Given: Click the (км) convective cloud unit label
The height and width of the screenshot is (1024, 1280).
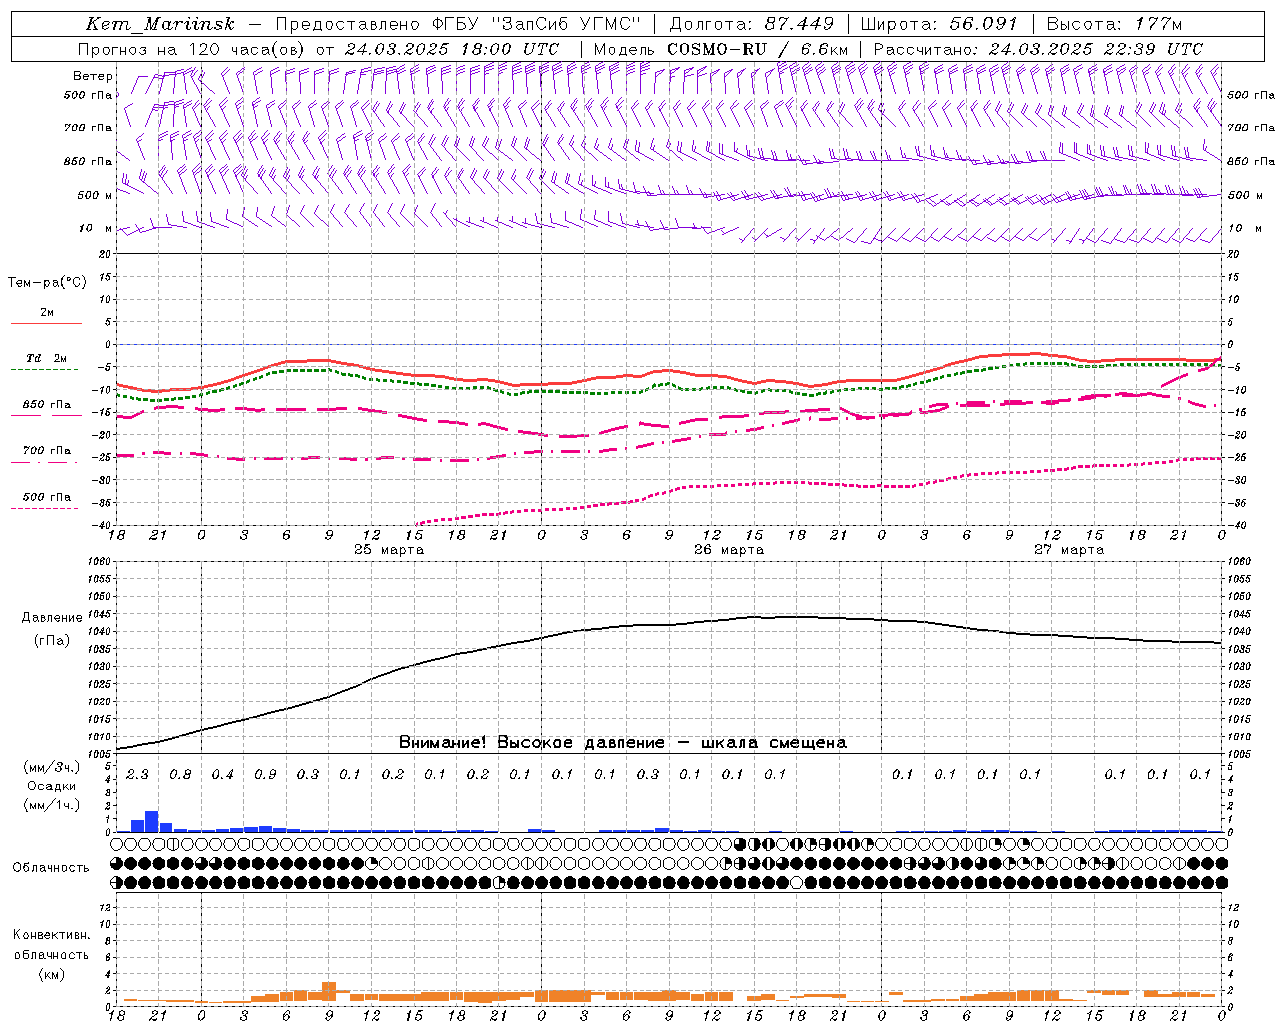Looking at the screenshot, I should pyautogui.click(x=51, y=974).
